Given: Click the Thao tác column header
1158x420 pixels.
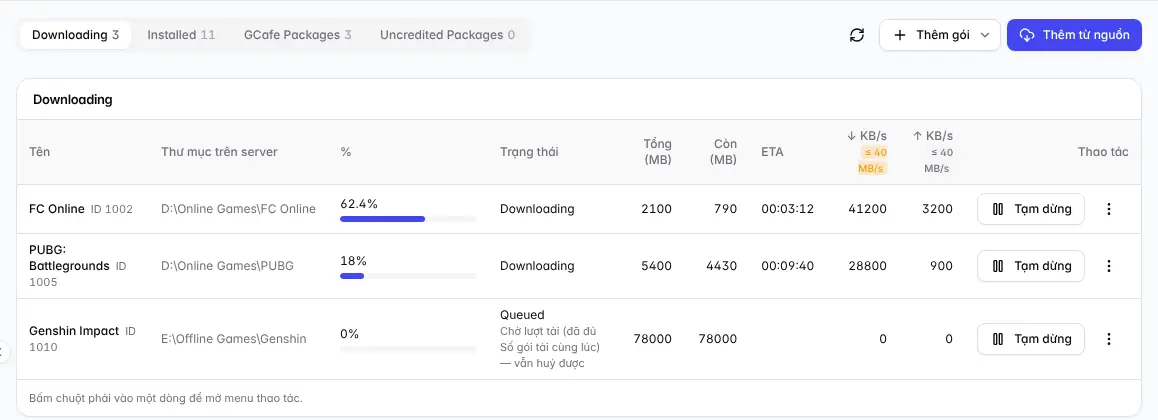Looking at the screenshot, I should pos(1103,152).
